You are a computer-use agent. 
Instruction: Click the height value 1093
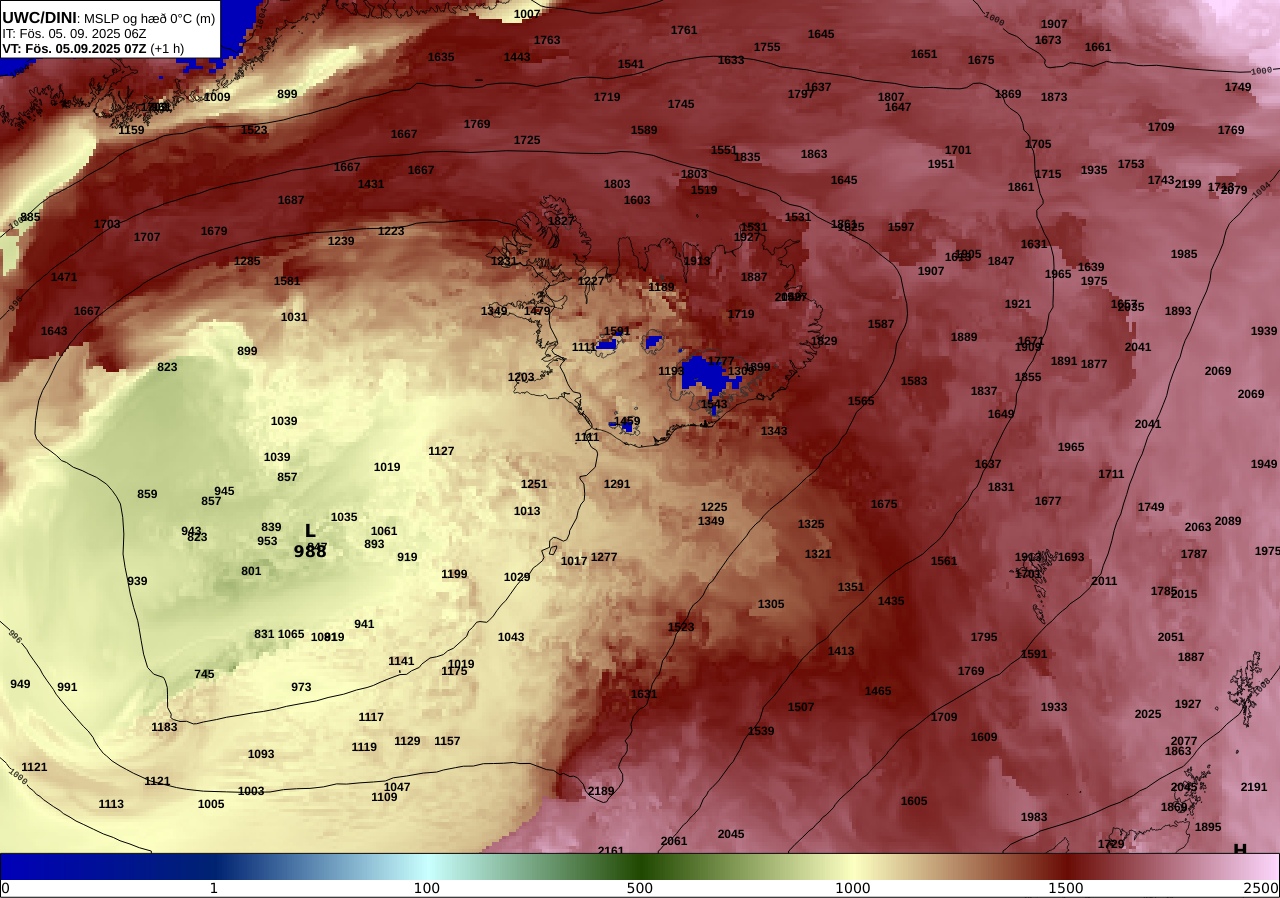(x=261, y=754)
